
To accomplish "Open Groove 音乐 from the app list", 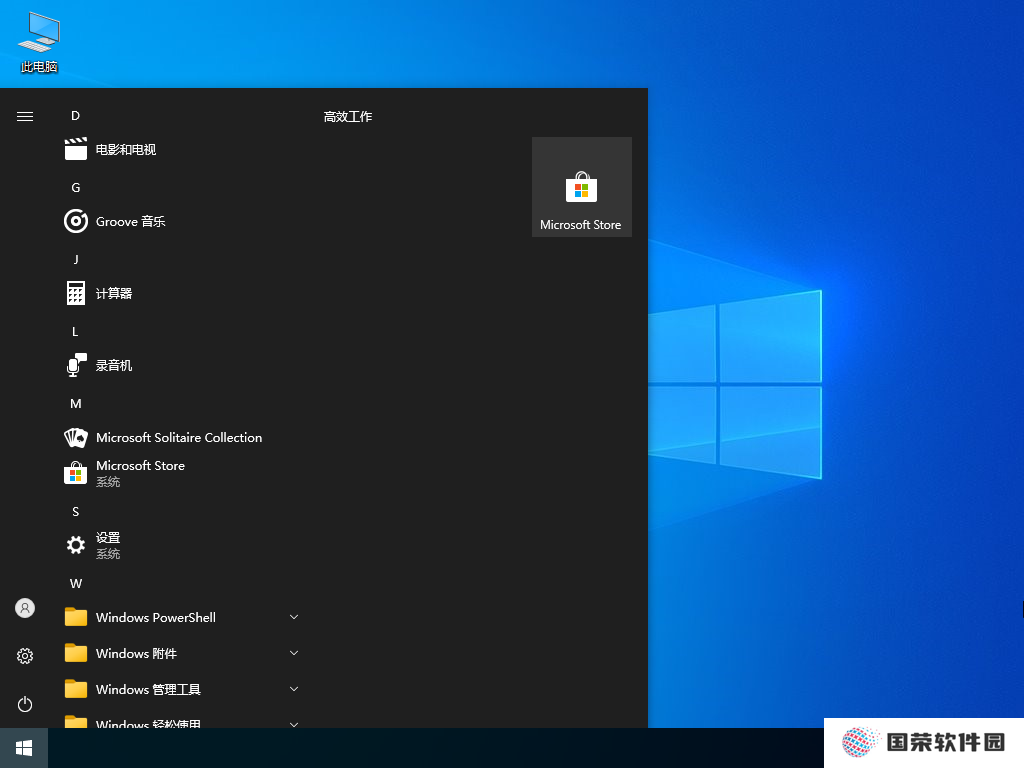I will pos(182,221).
